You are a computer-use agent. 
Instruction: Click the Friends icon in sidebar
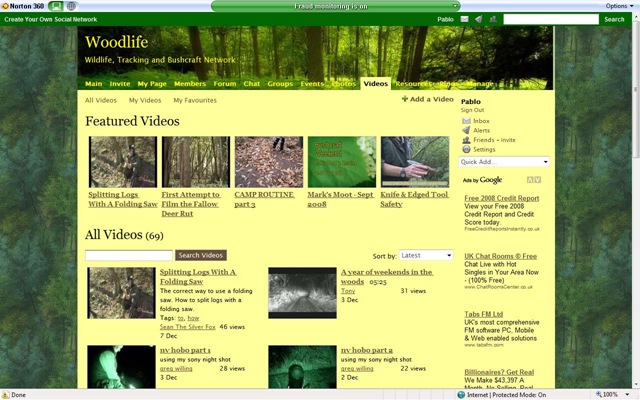coord(466,140)
